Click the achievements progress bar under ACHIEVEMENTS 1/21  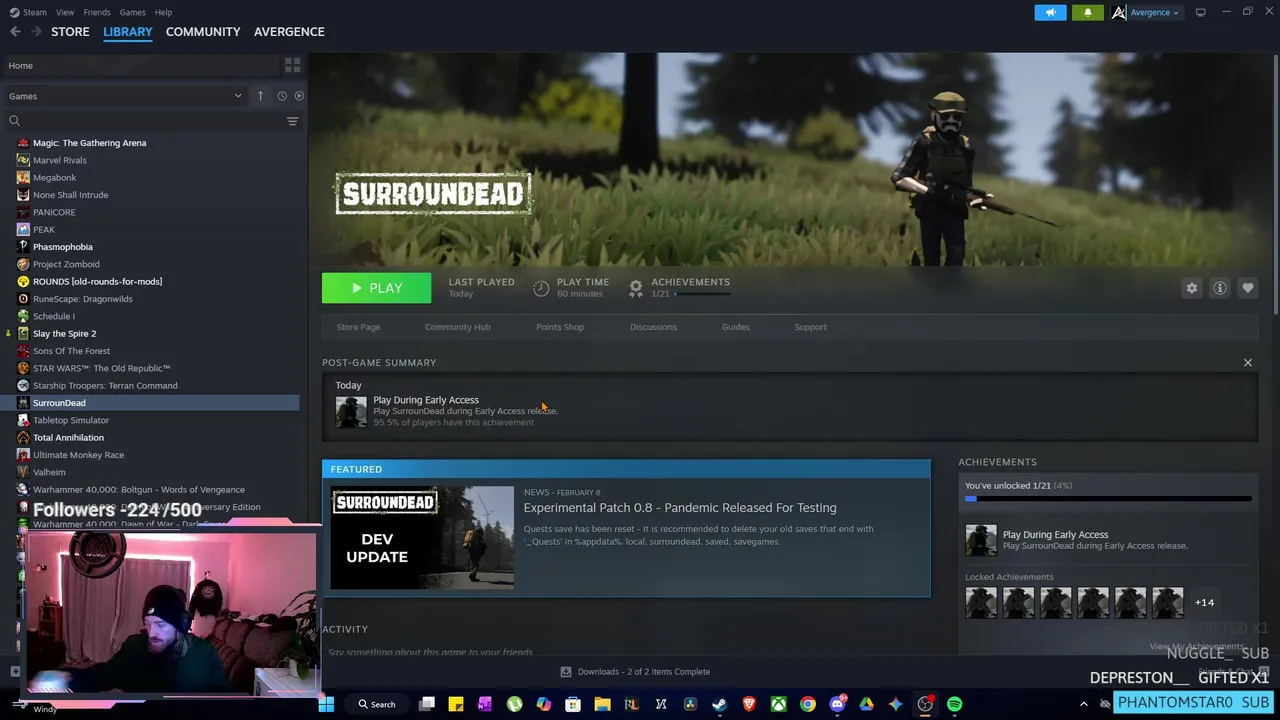click(x=703, y=294)
